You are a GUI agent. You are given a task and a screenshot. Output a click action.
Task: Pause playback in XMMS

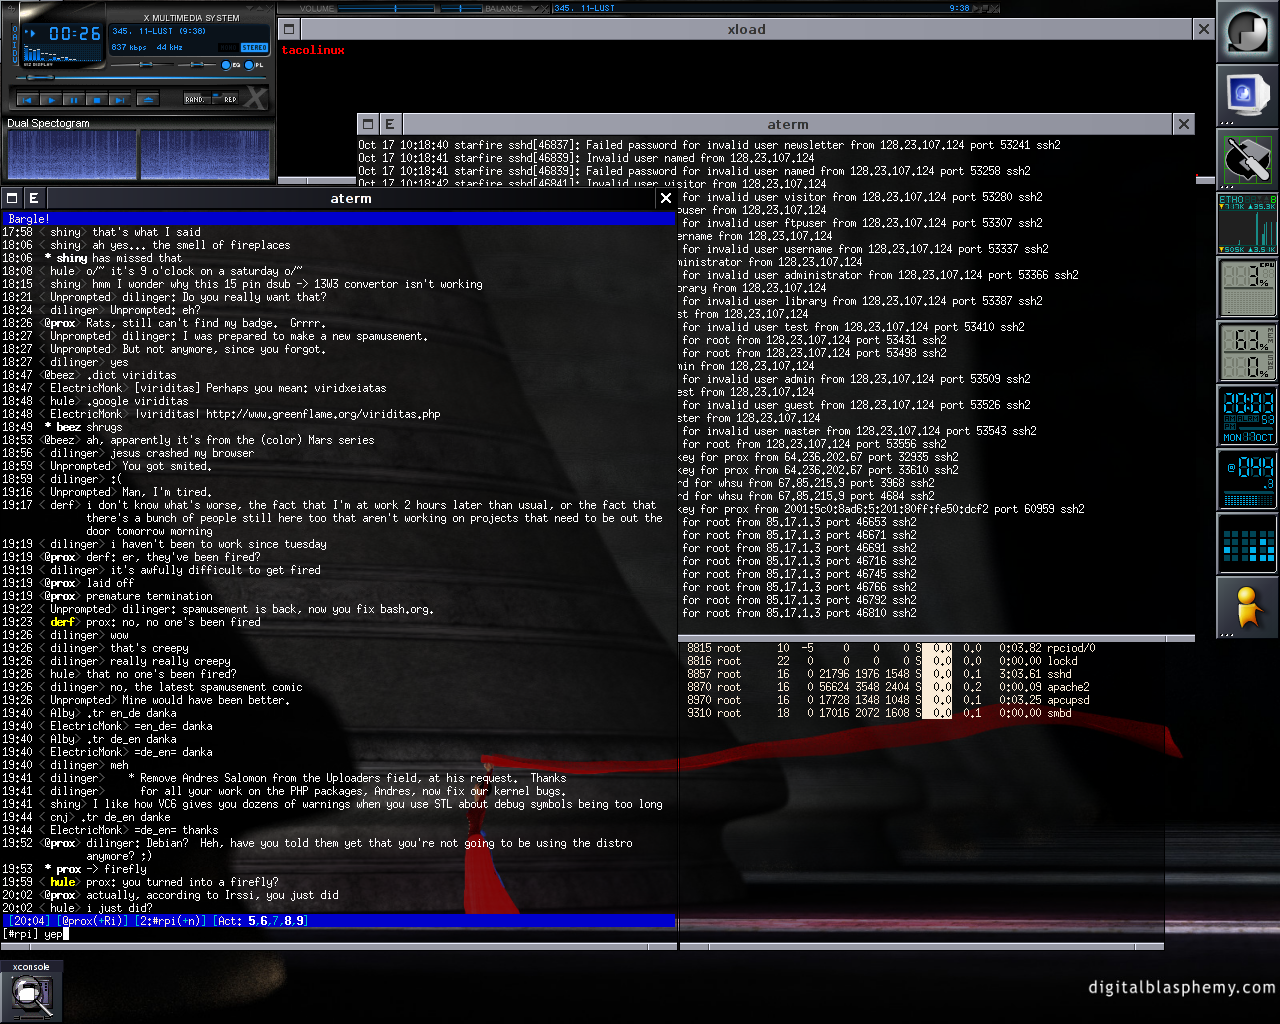click(x=73, y=99)
